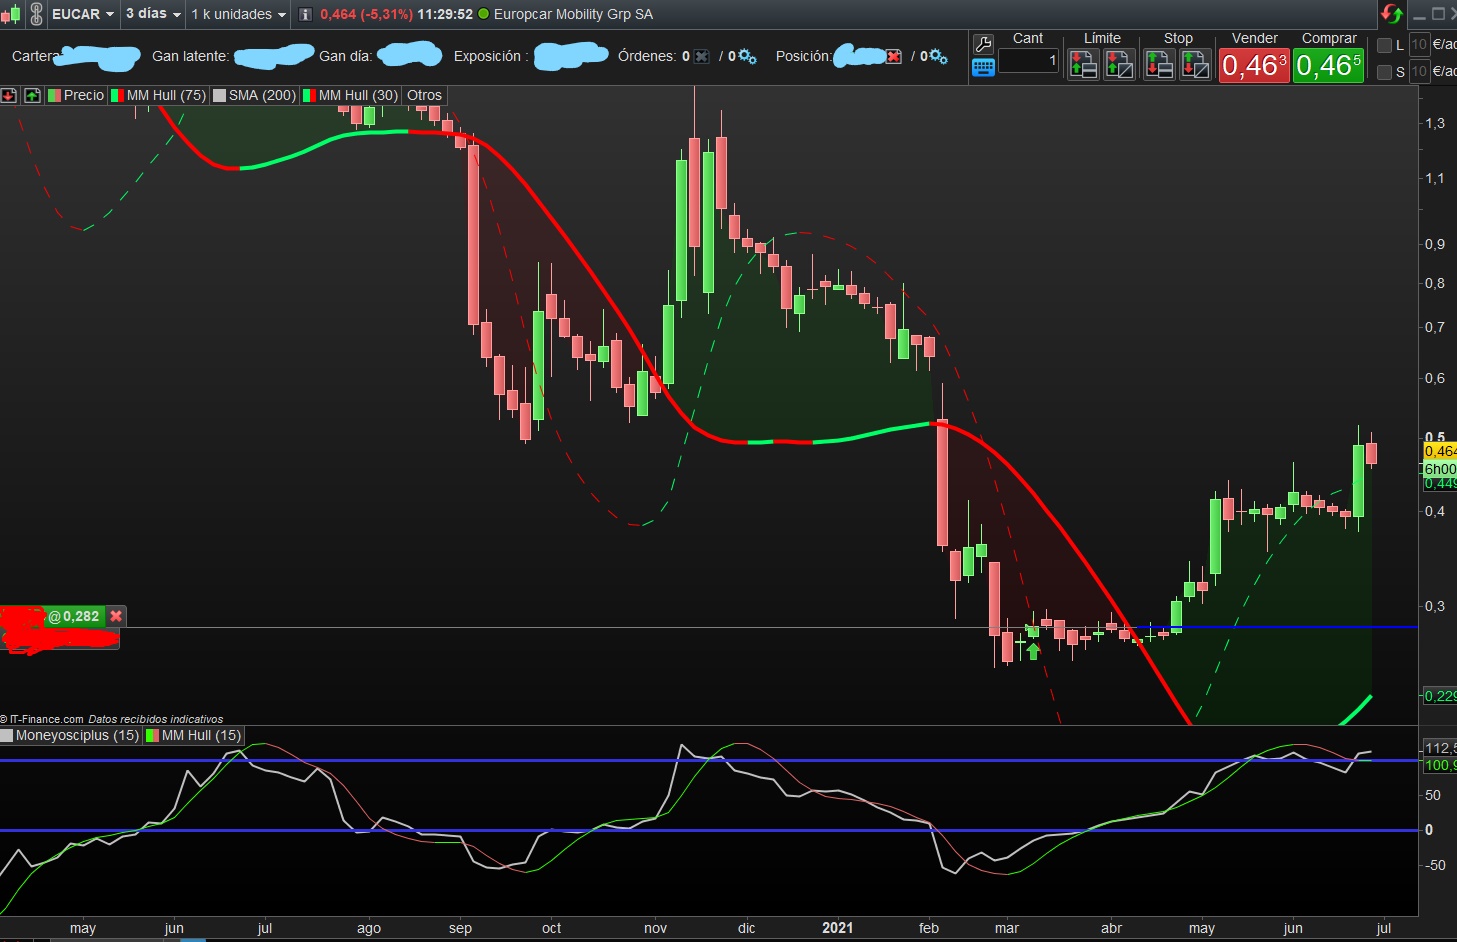The image size is (1457, 942).
Task: Open the 1 k unidades dropdown
Action: [x=238, y=14]
